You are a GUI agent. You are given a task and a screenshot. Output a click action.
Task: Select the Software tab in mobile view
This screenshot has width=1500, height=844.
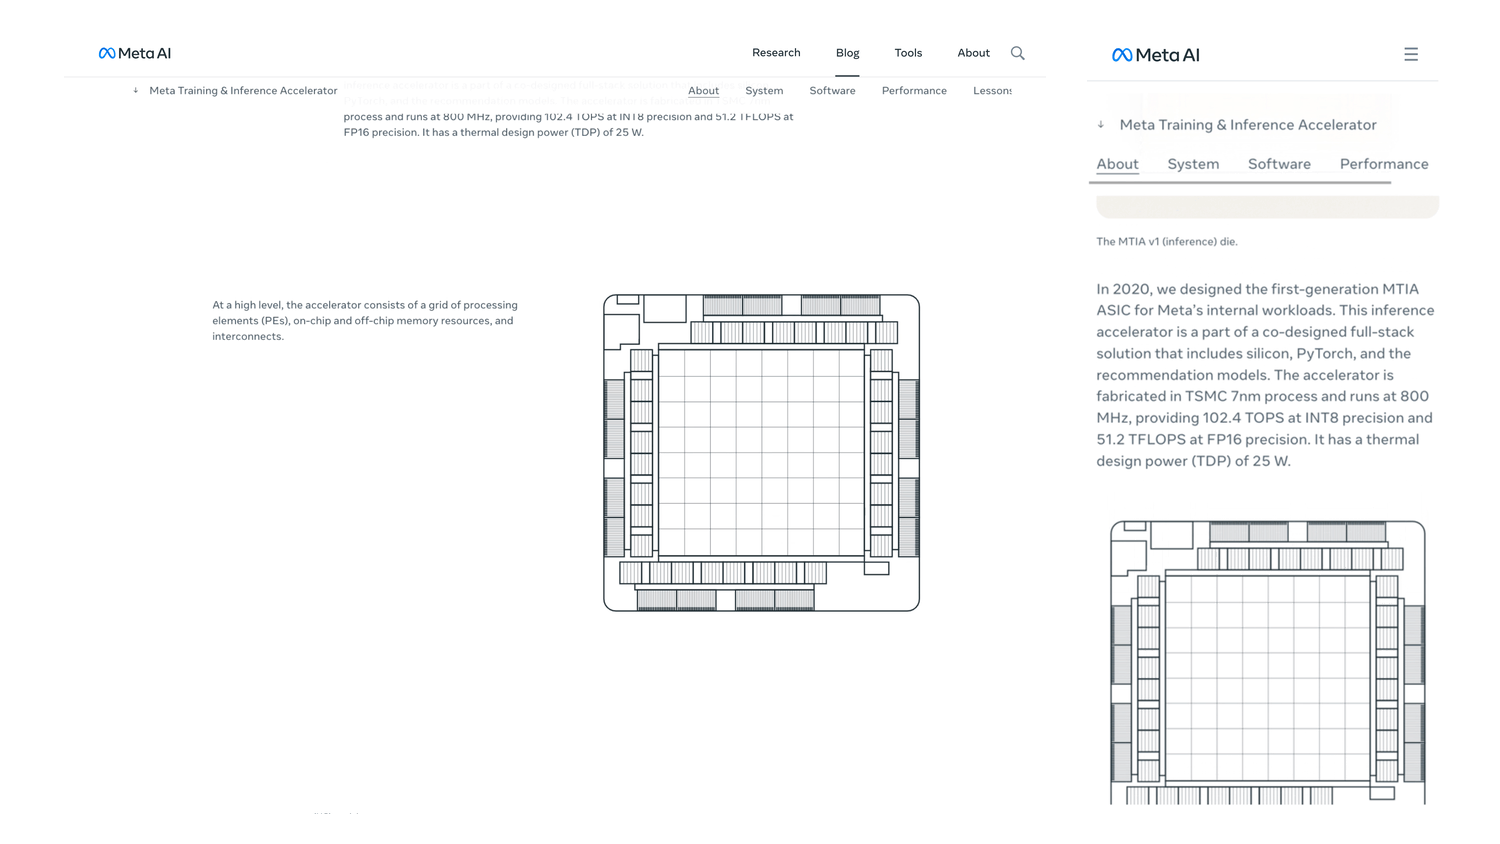coord(1279,164)
